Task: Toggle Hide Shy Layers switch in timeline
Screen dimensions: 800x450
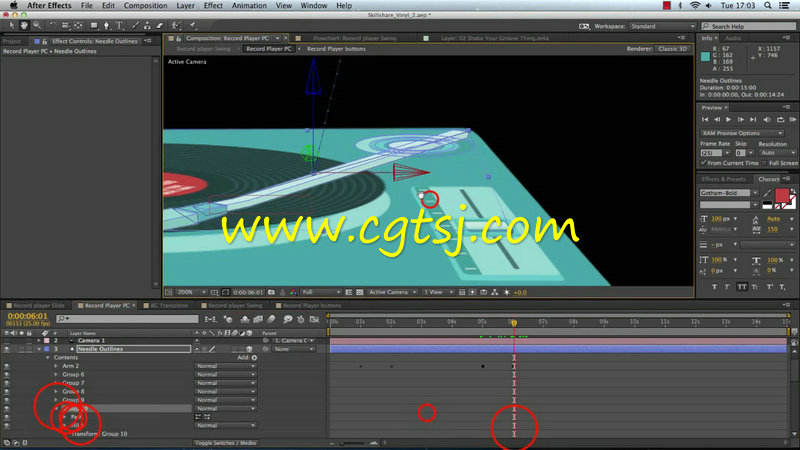Action: point(245,319)
